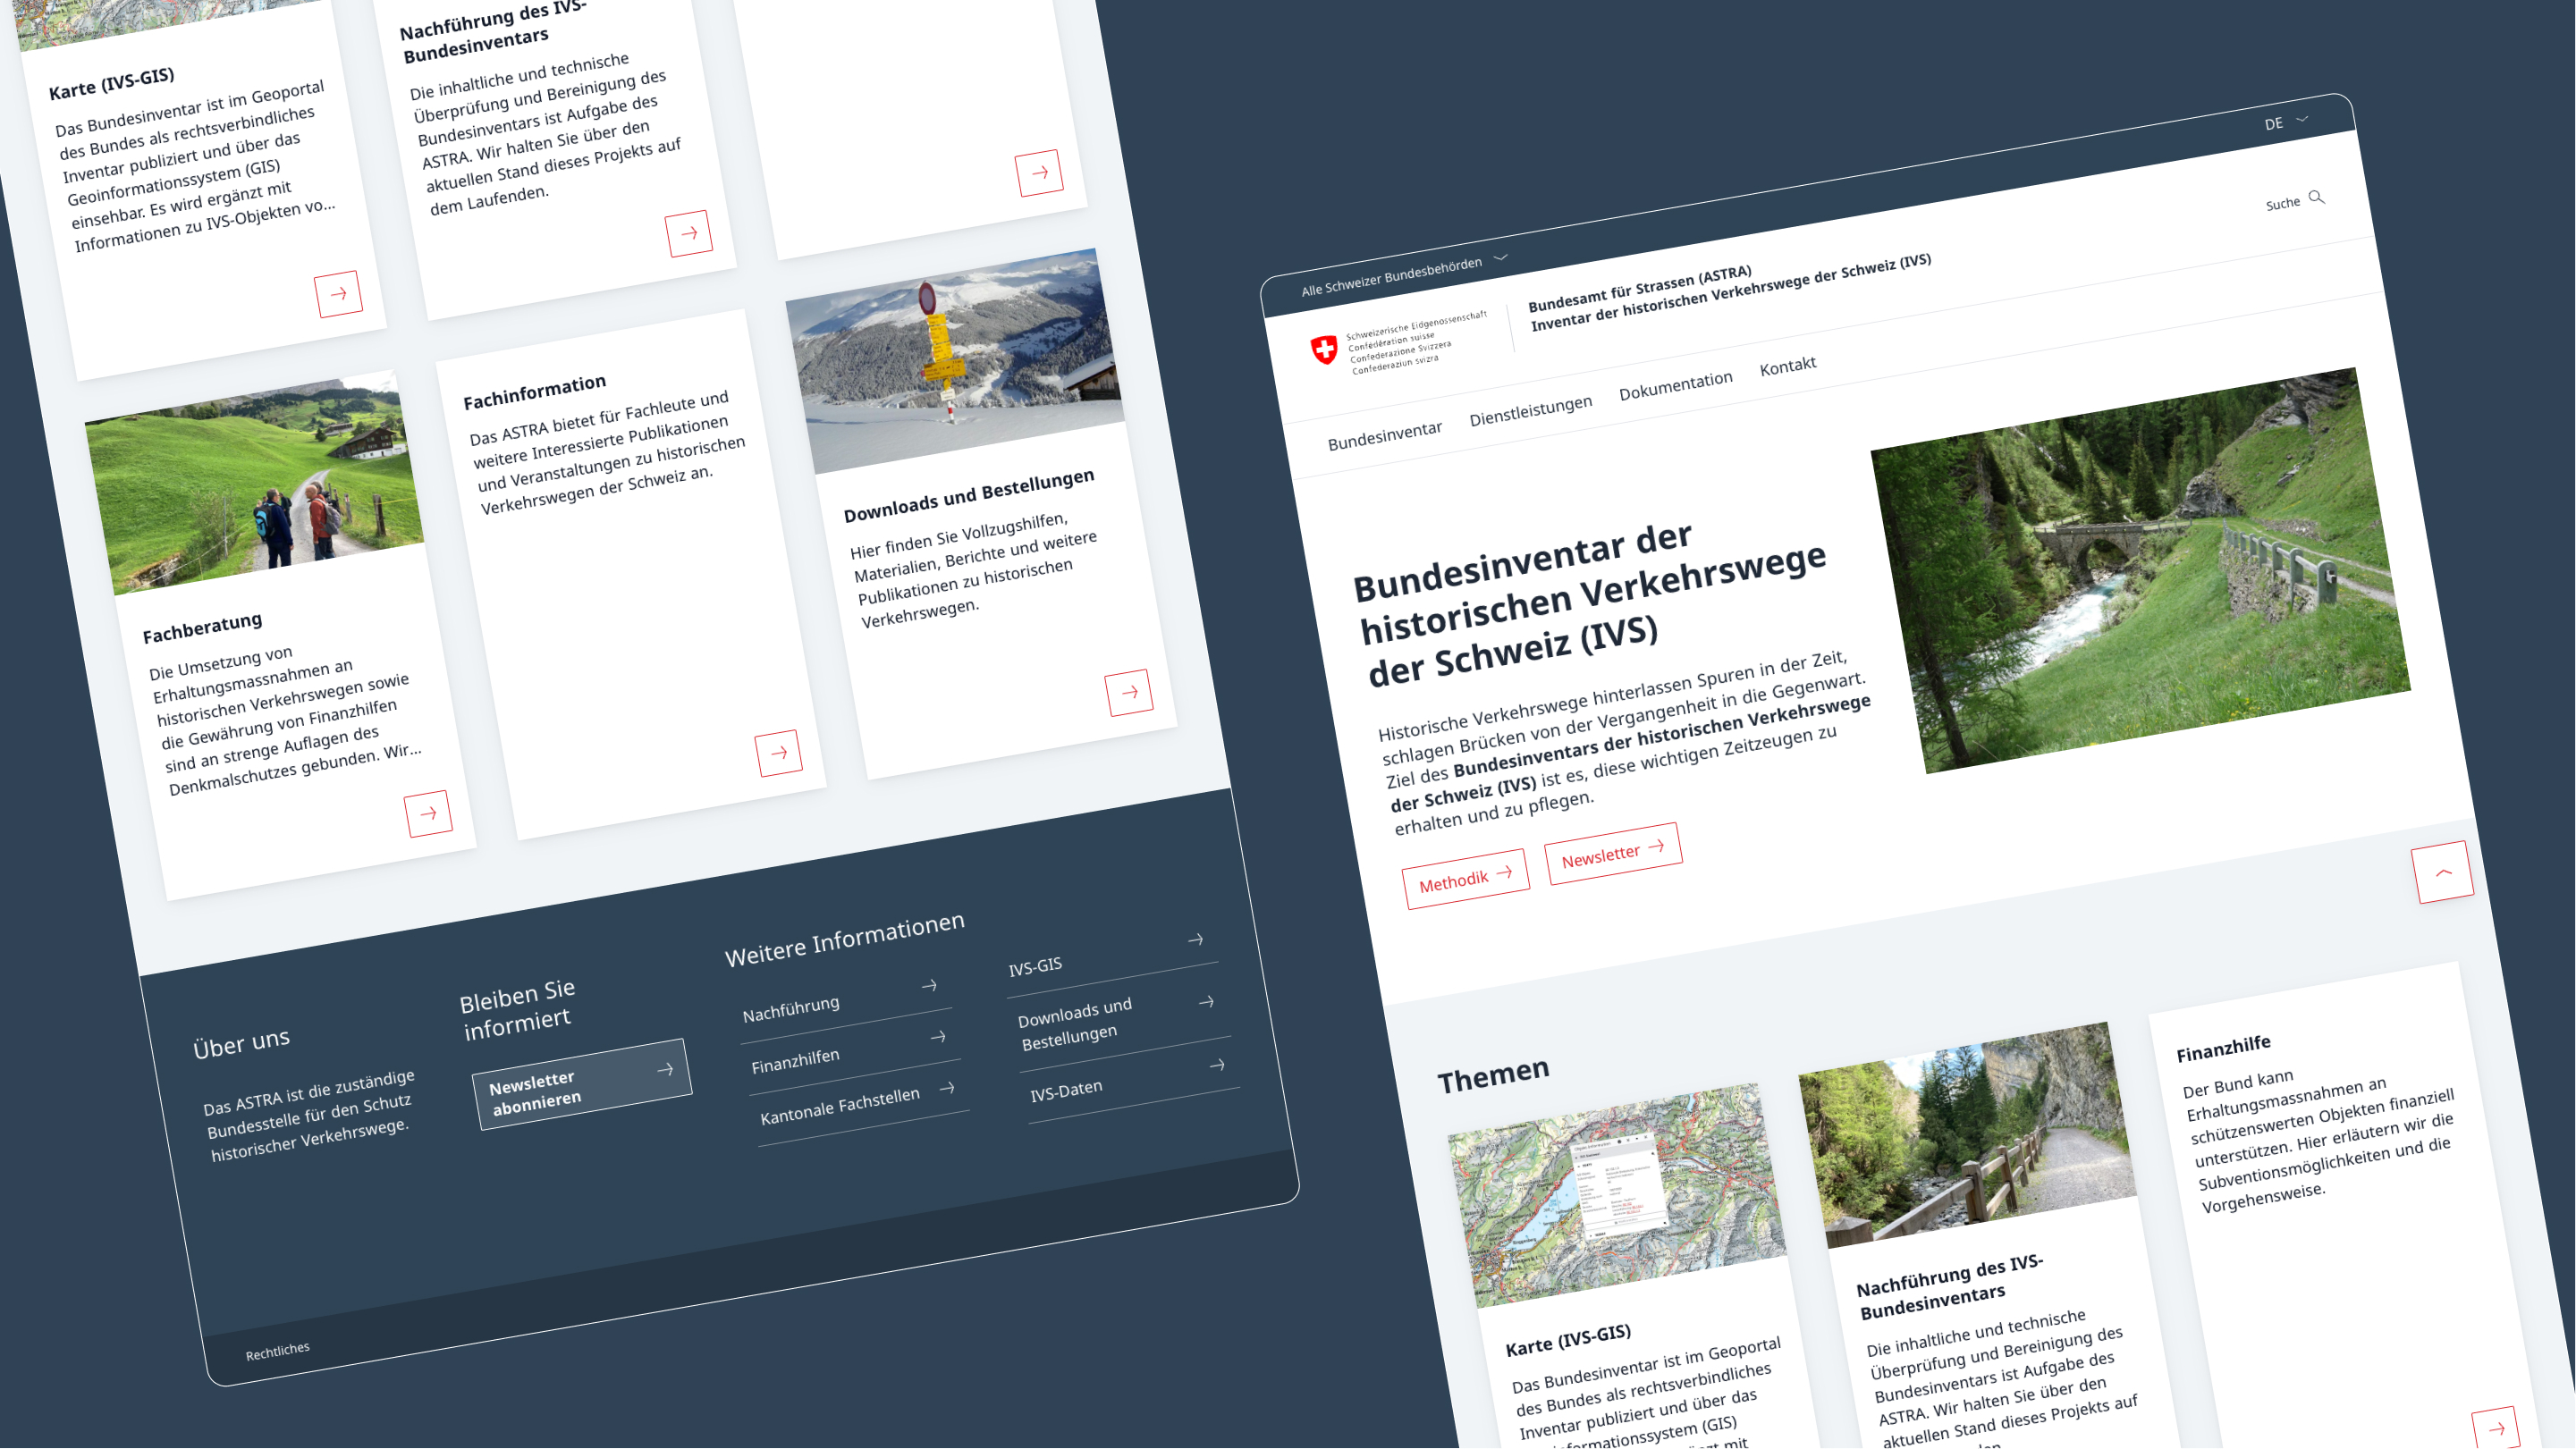Viewport: 2576px width, 1449px height.
Task: Click the footer IVS-GIS row arrow
Action: [1196, 940]
